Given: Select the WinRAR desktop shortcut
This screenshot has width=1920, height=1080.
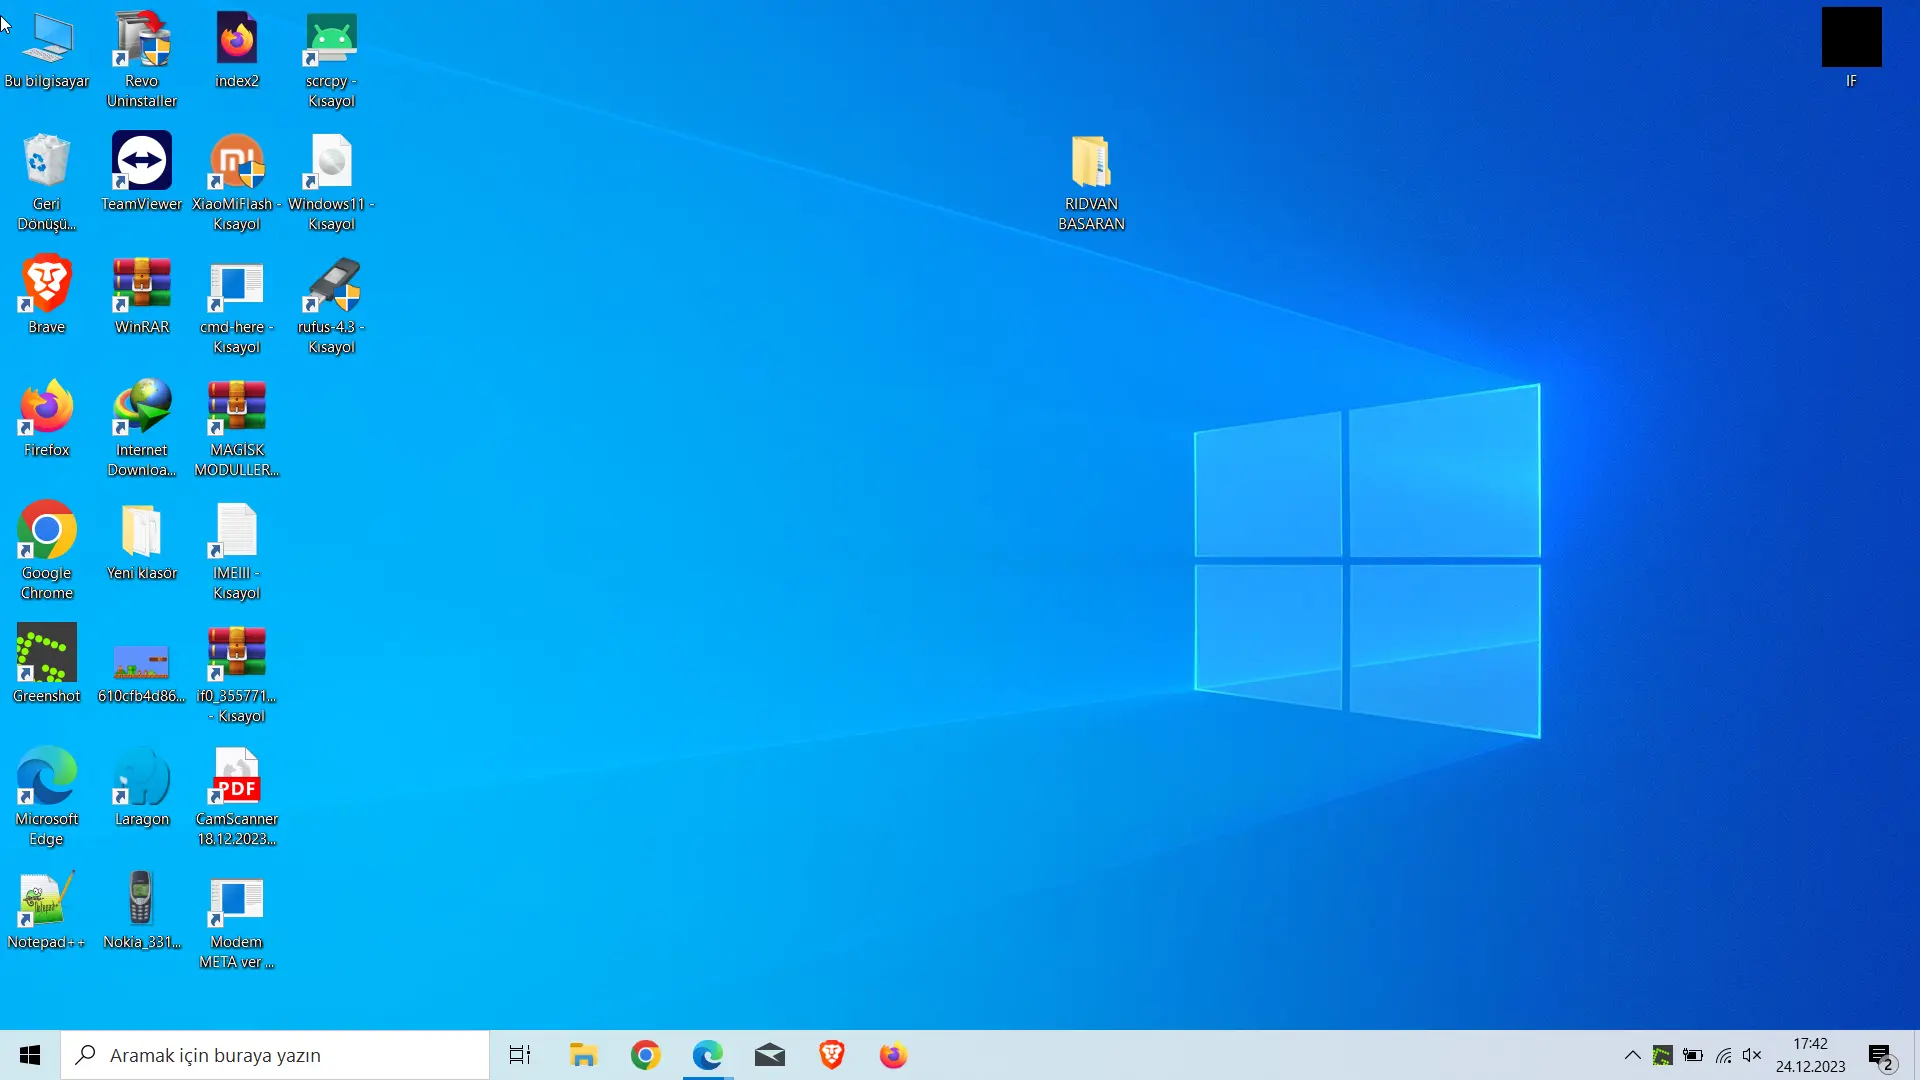Looking at the screenshot, I should (142, 296).
